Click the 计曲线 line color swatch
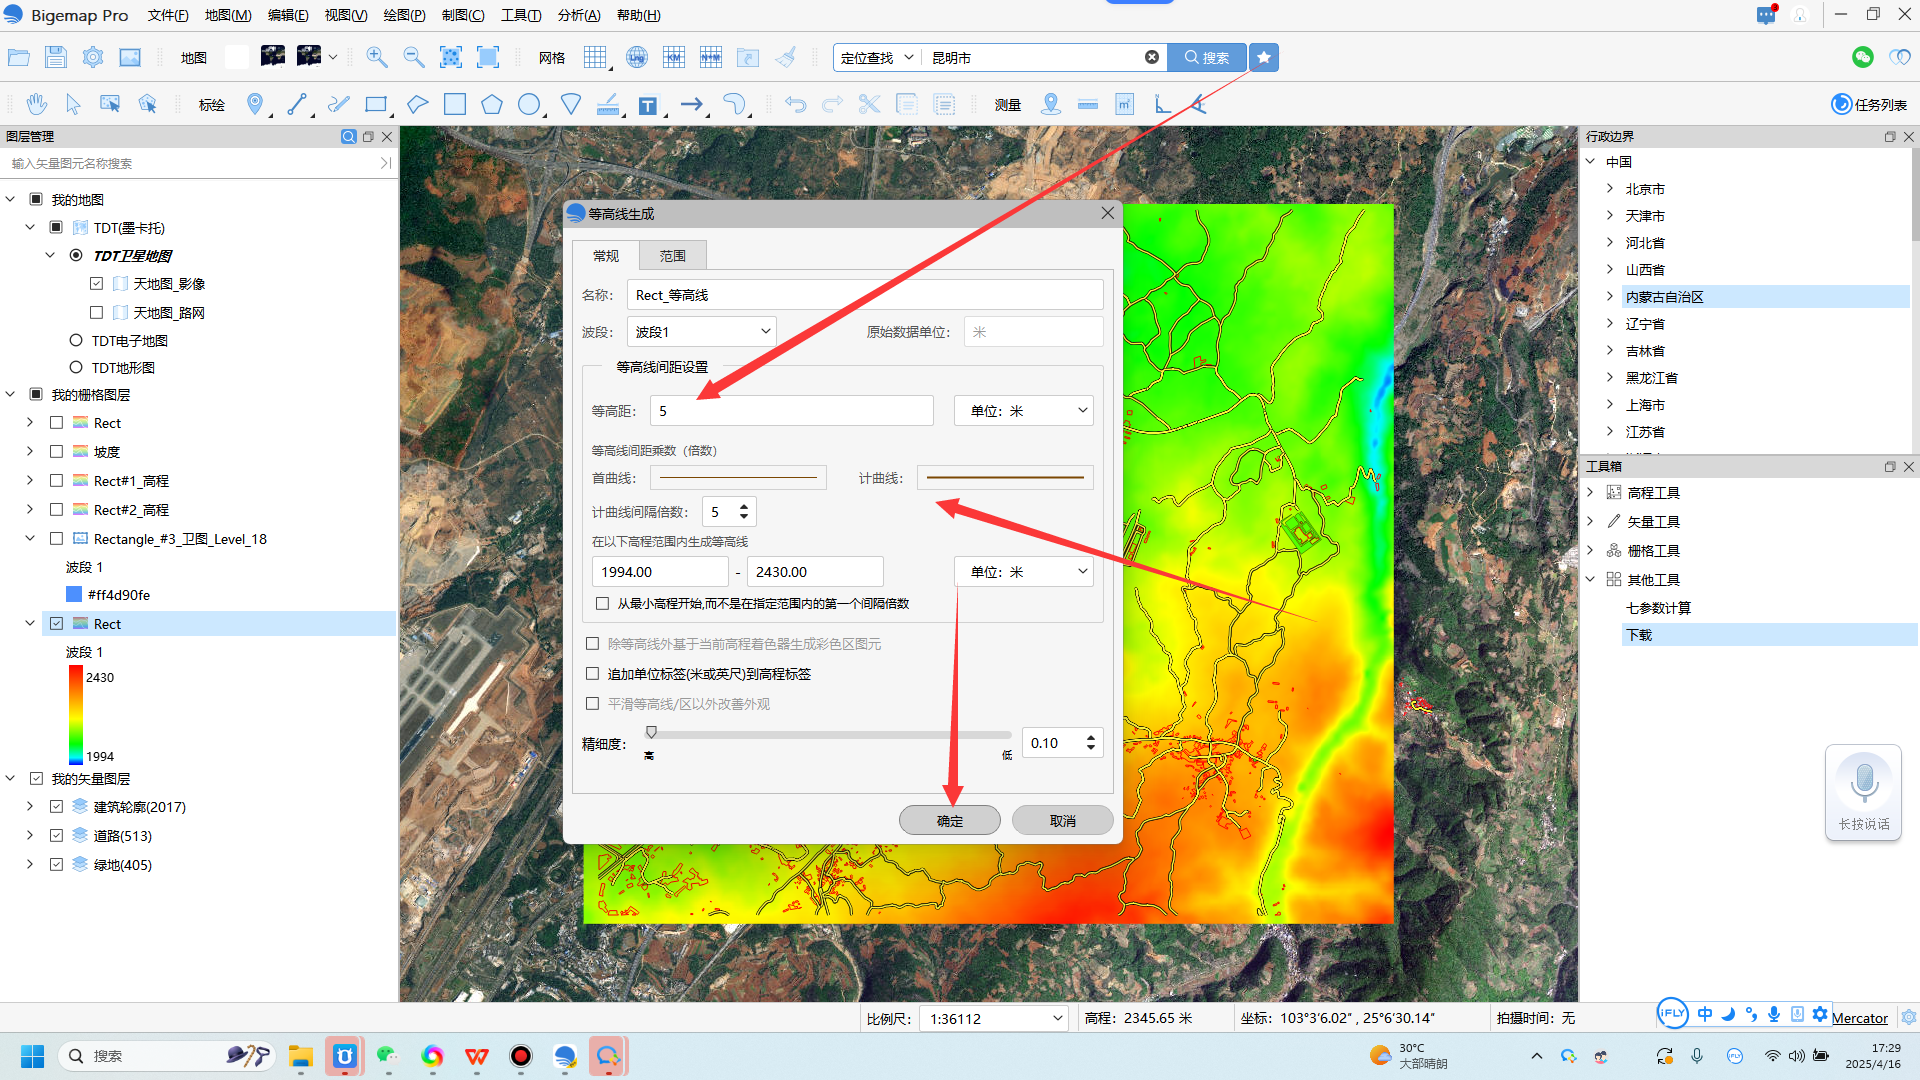This screenshot has height=1080, width=1920. [1005, 478]
